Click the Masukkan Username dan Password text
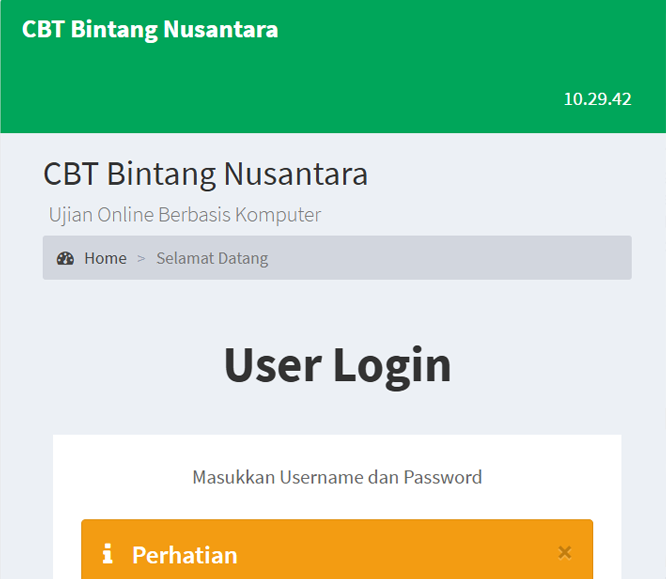666x579 pixels. 337,477
